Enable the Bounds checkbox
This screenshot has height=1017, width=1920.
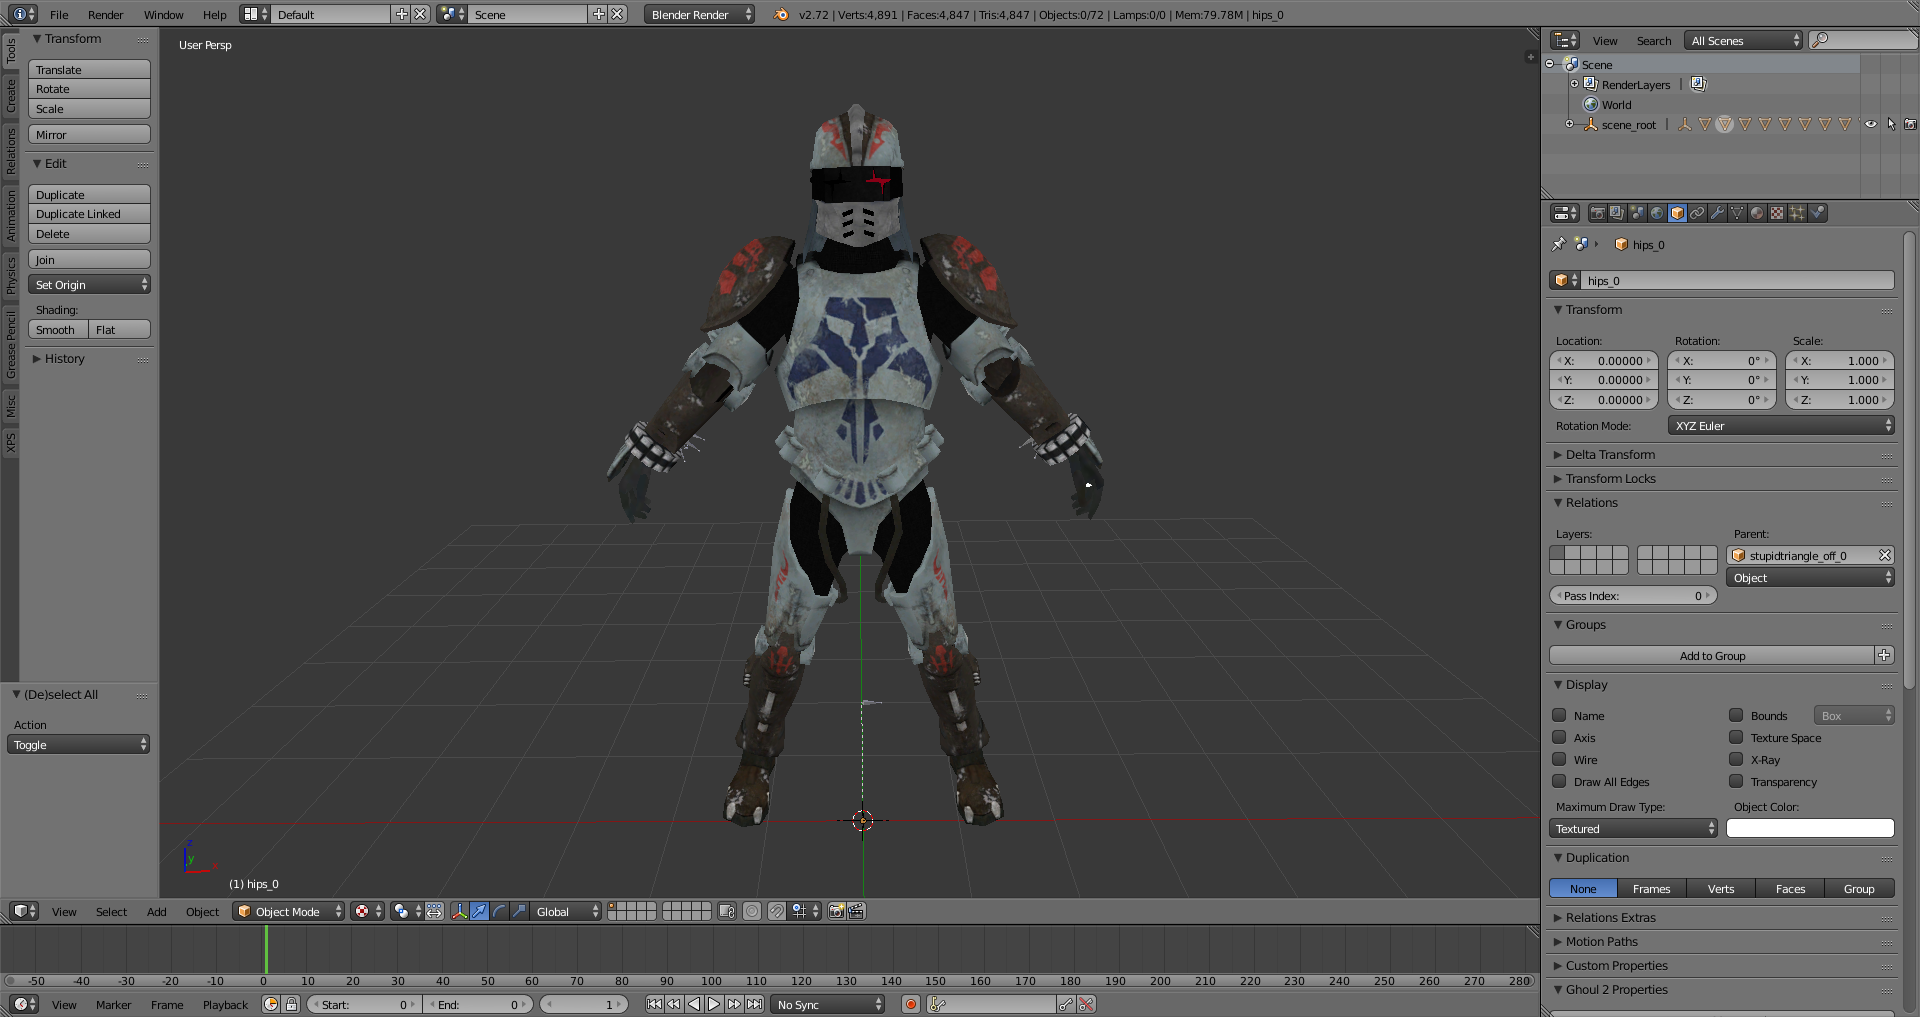(x=1736, y=715)
